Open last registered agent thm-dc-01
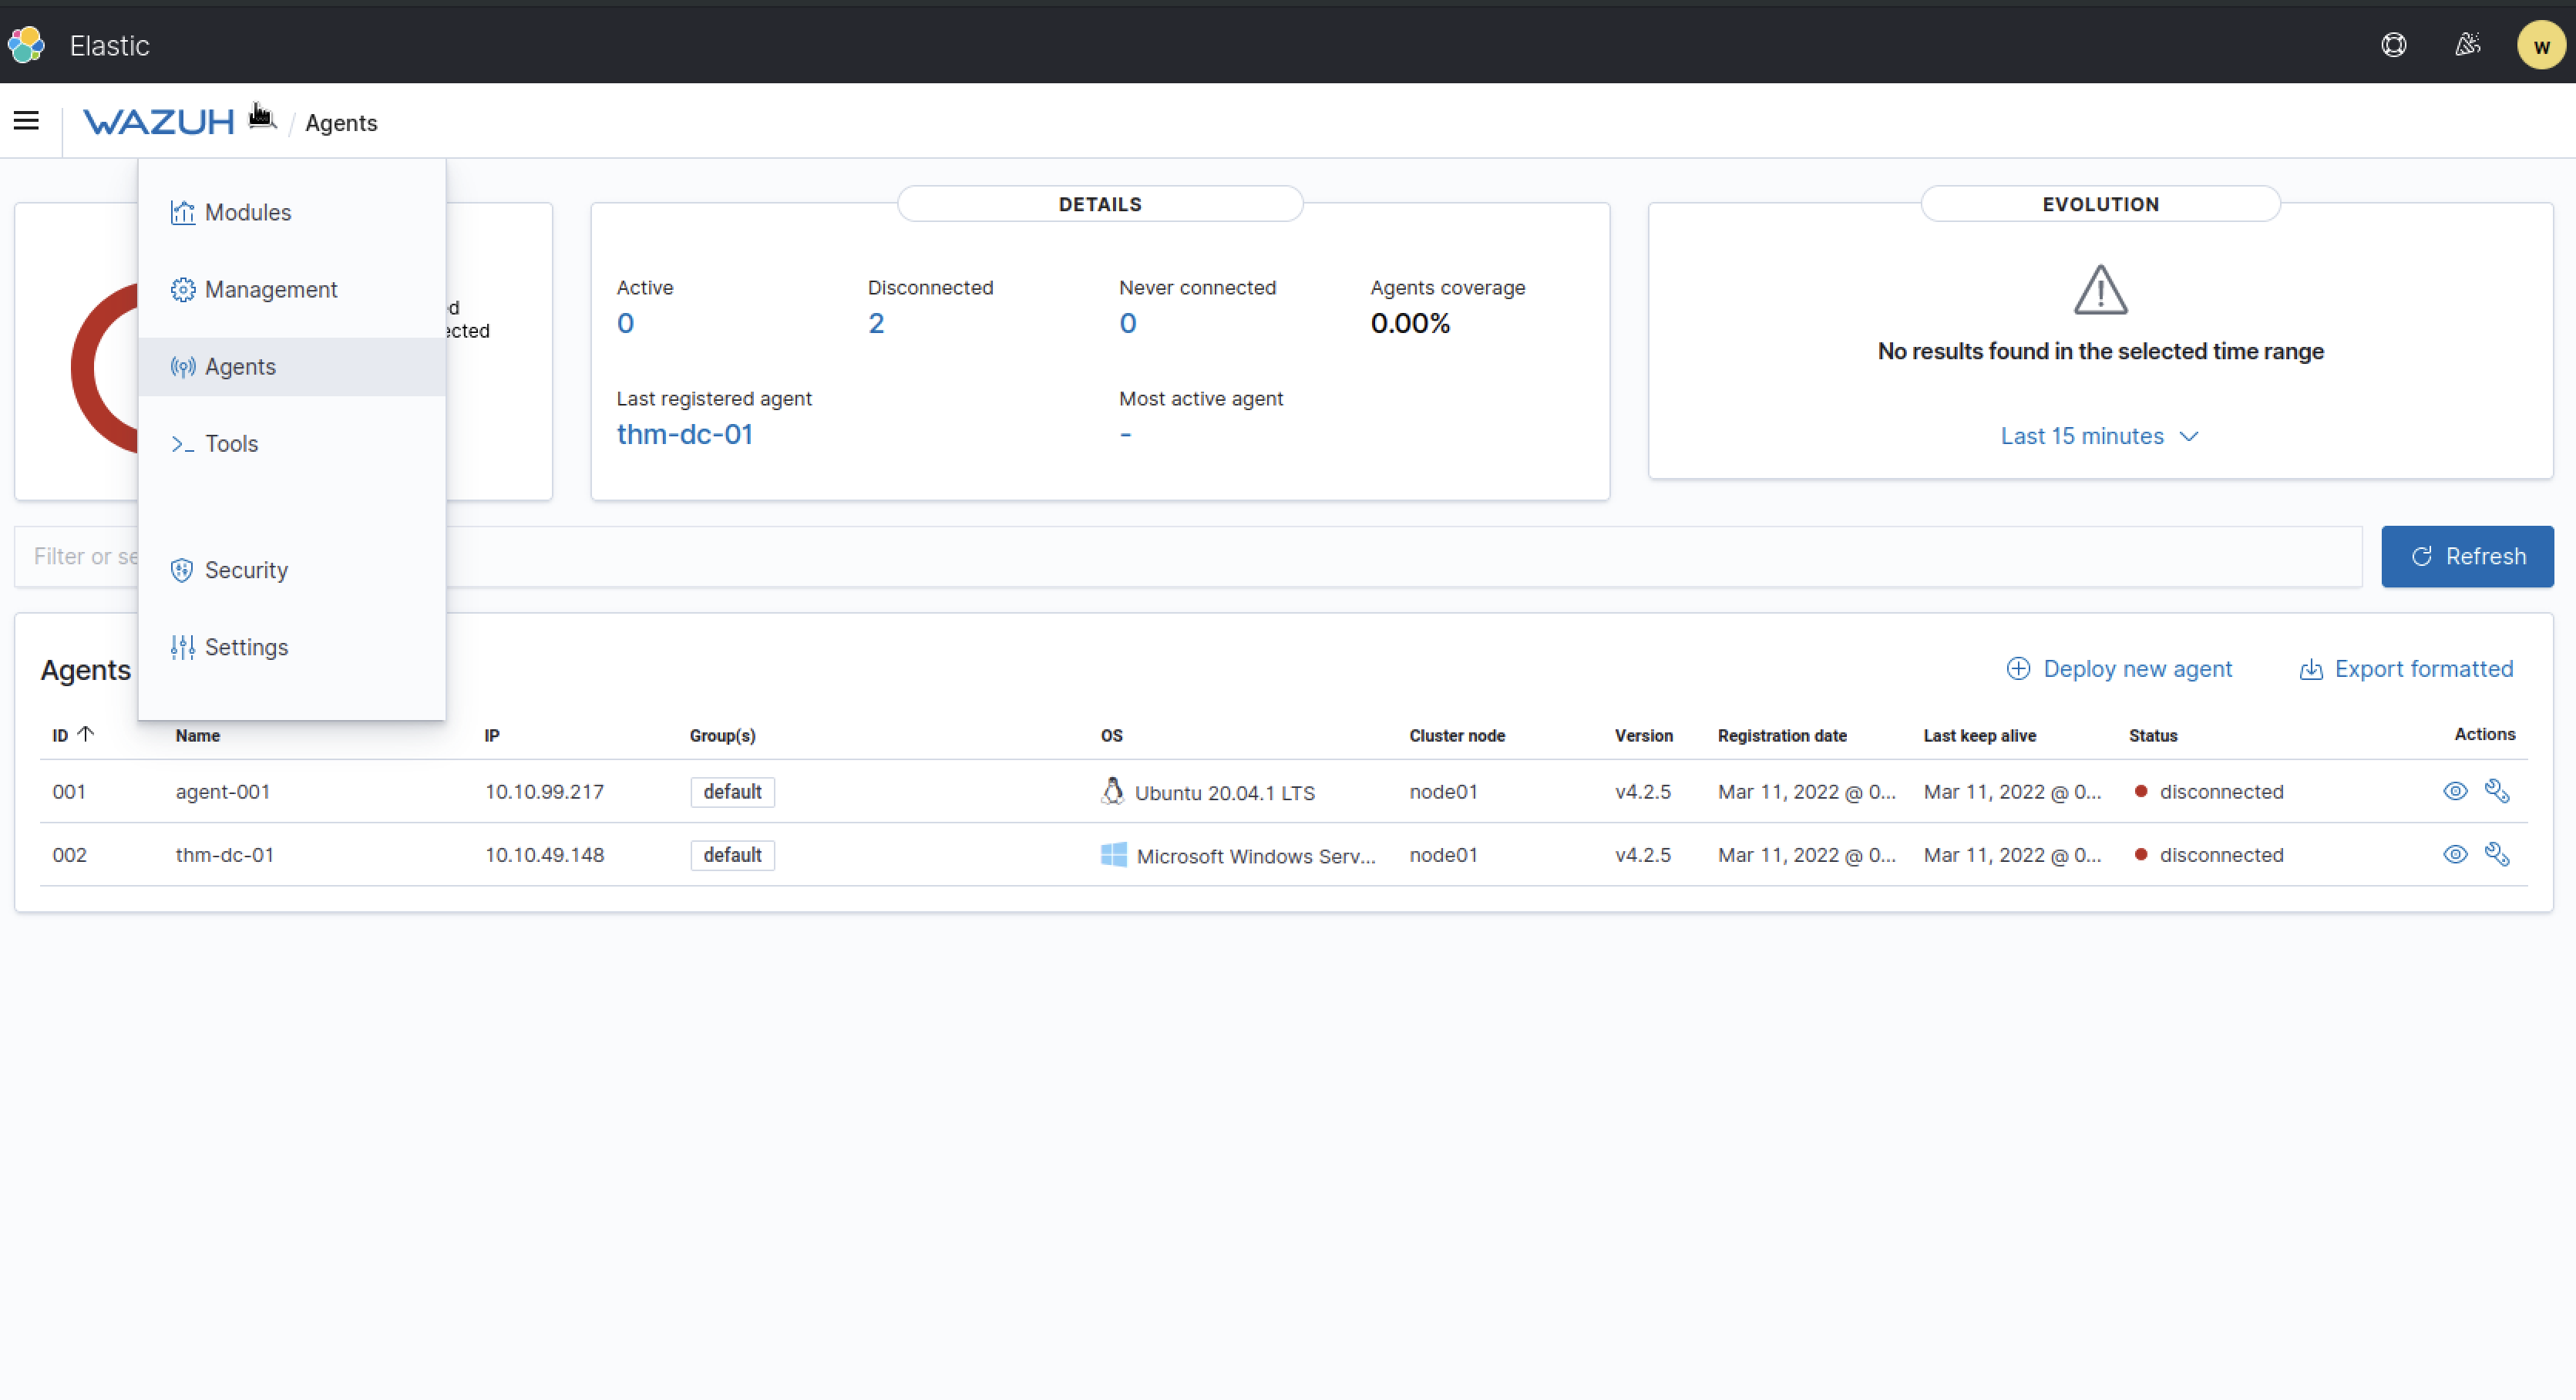 (684, 434)
